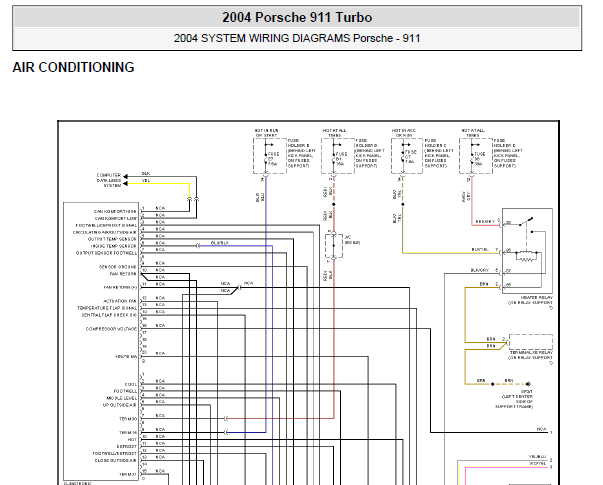Click the 'TERM 30' pin label
The width and height of the screenshot is (603, 485).
[x=128, y=419]
